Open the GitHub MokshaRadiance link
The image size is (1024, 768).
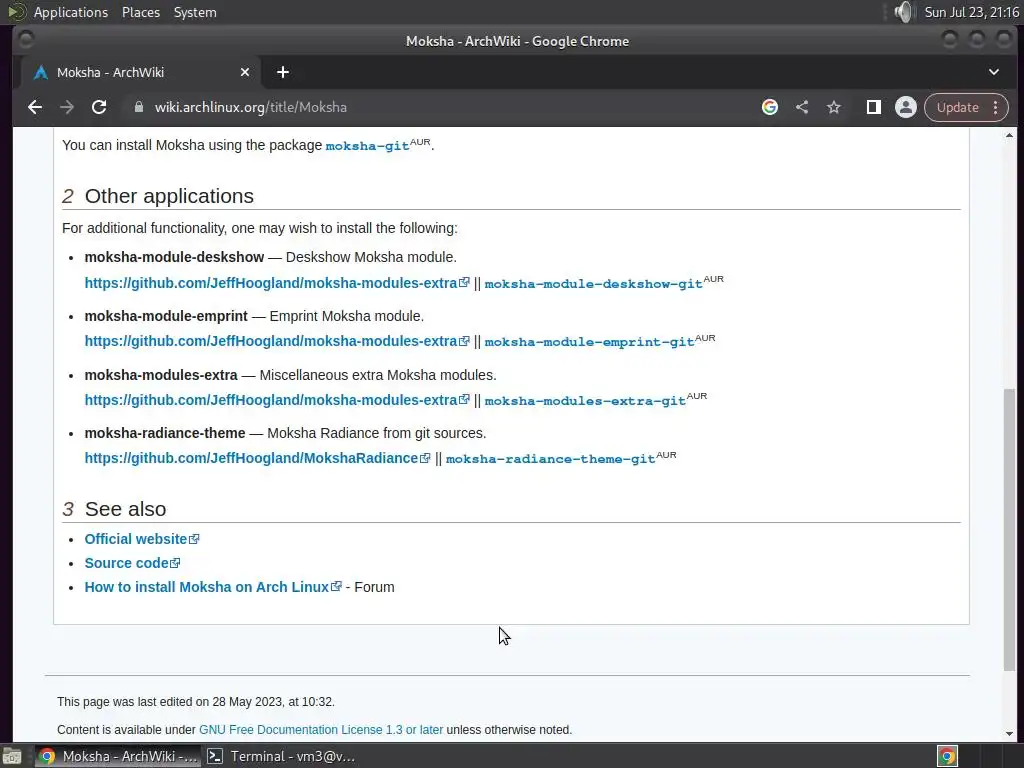click(x=257, y=458)
